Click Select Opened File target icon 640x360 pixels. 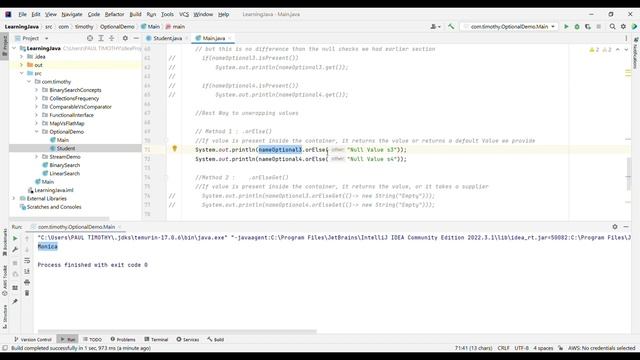tap(90, 38)
